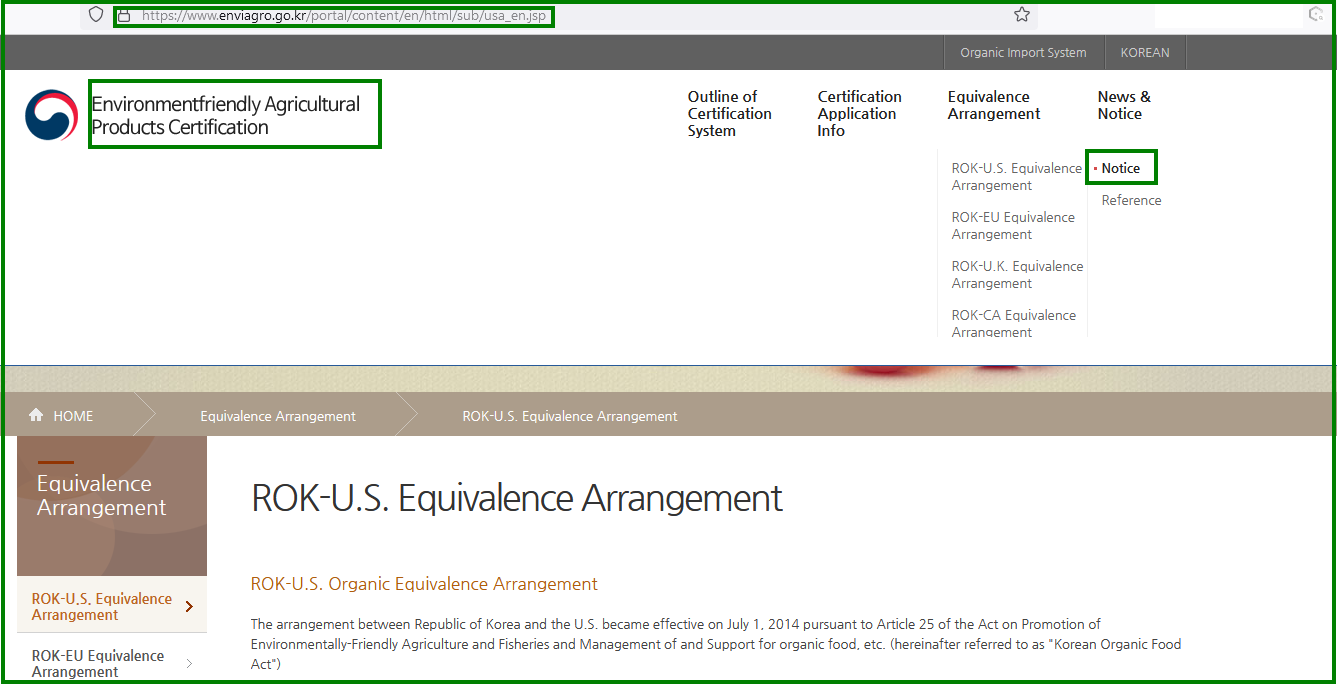This screenshot has width=1337, height=684.
Task: Open the News & Notice menu
Action: [x=1124, y=105]
